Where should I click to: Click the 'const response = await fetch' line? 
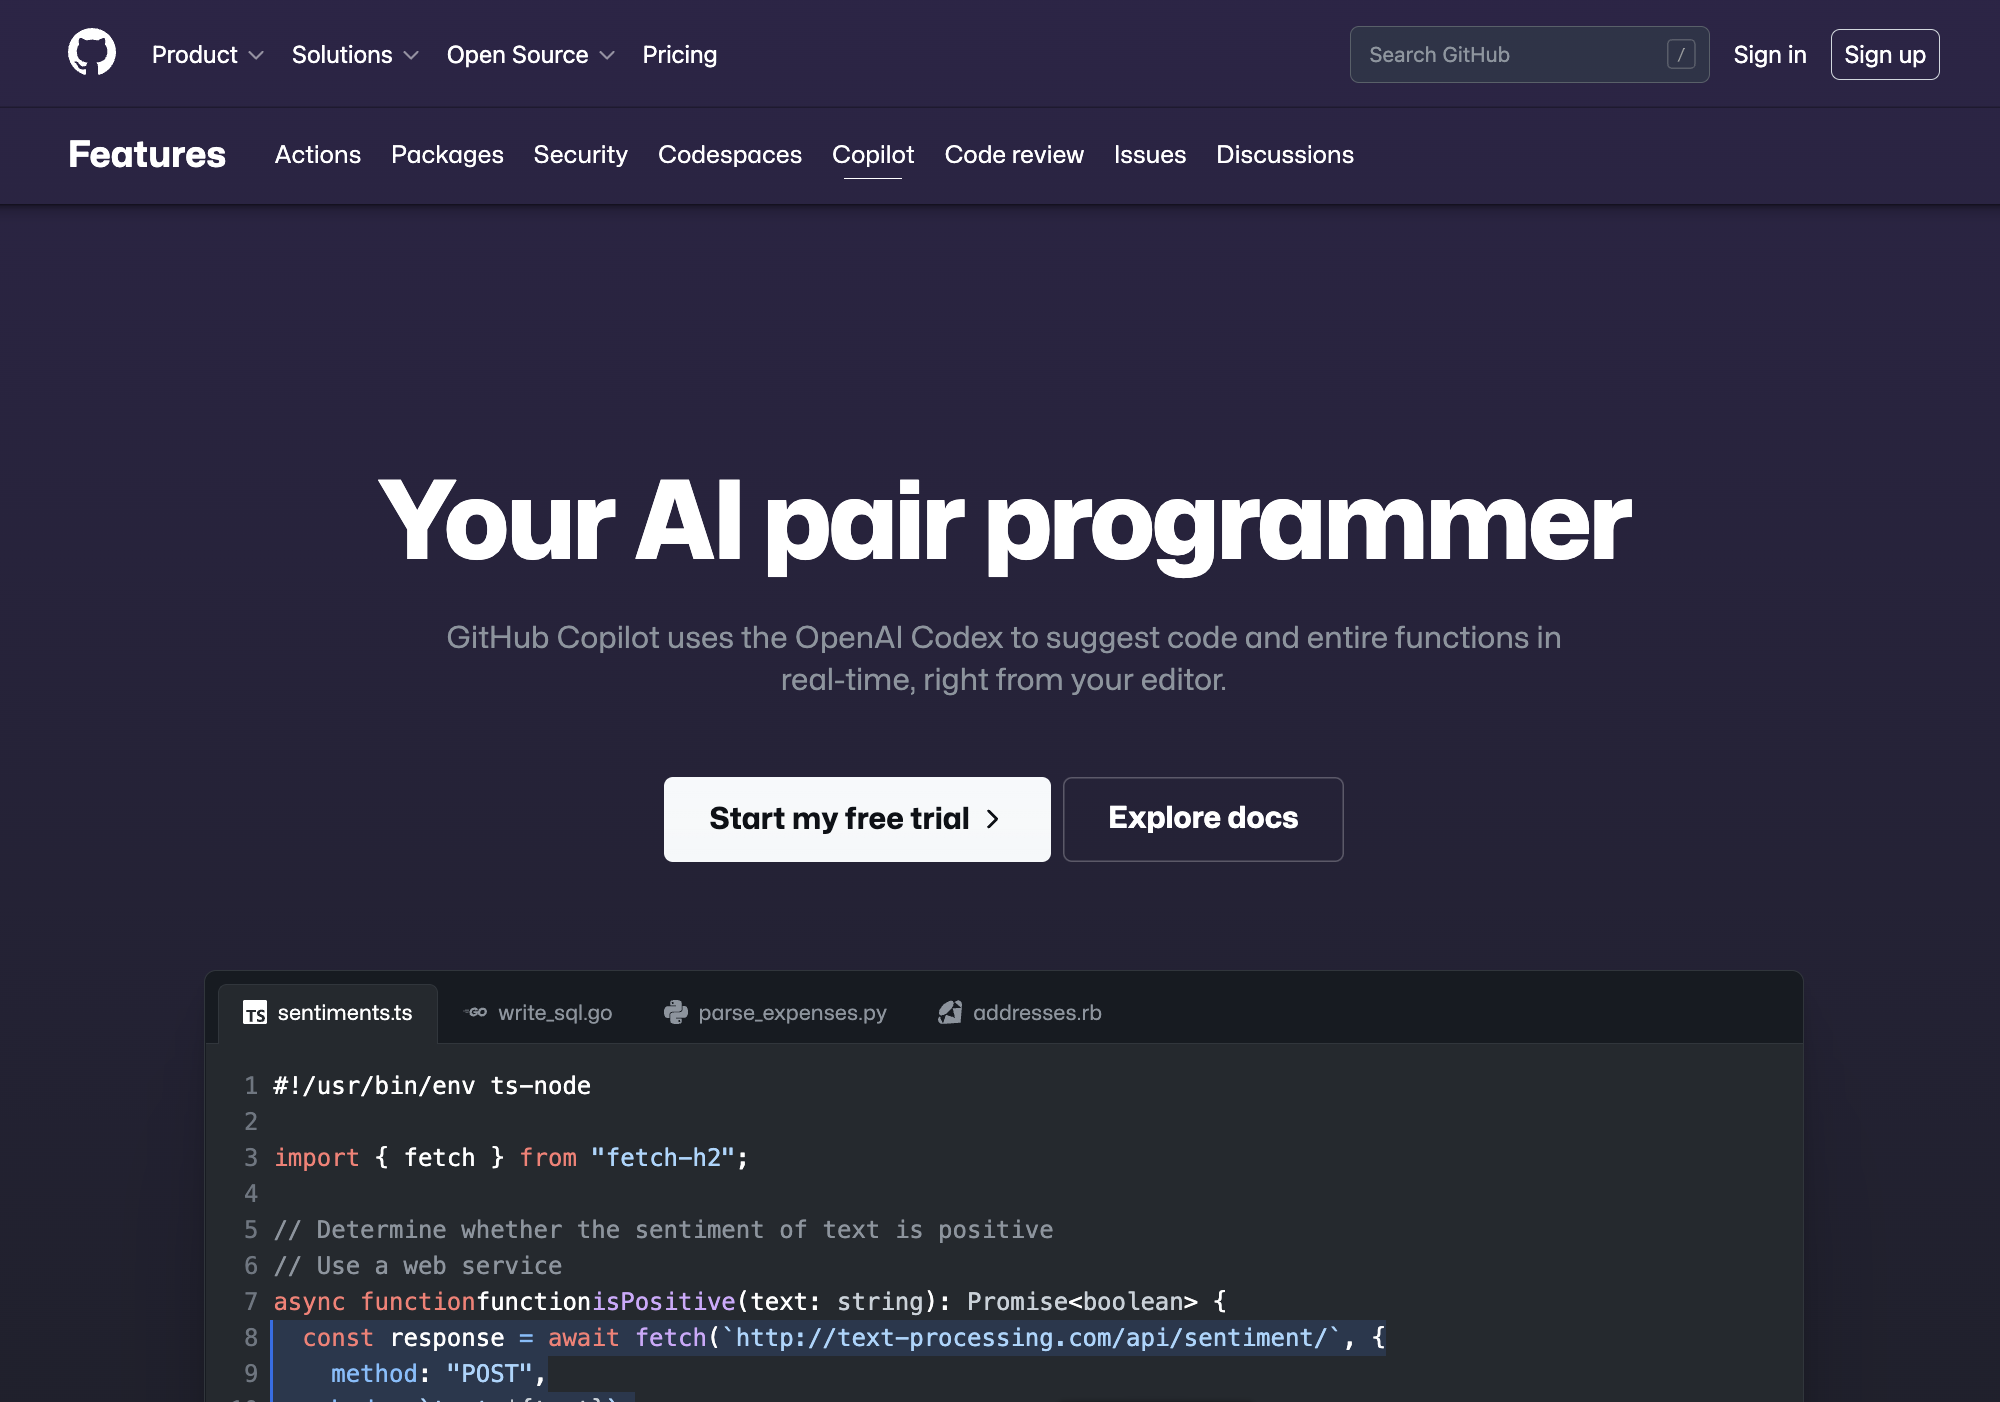click(x=844, y=1338)
